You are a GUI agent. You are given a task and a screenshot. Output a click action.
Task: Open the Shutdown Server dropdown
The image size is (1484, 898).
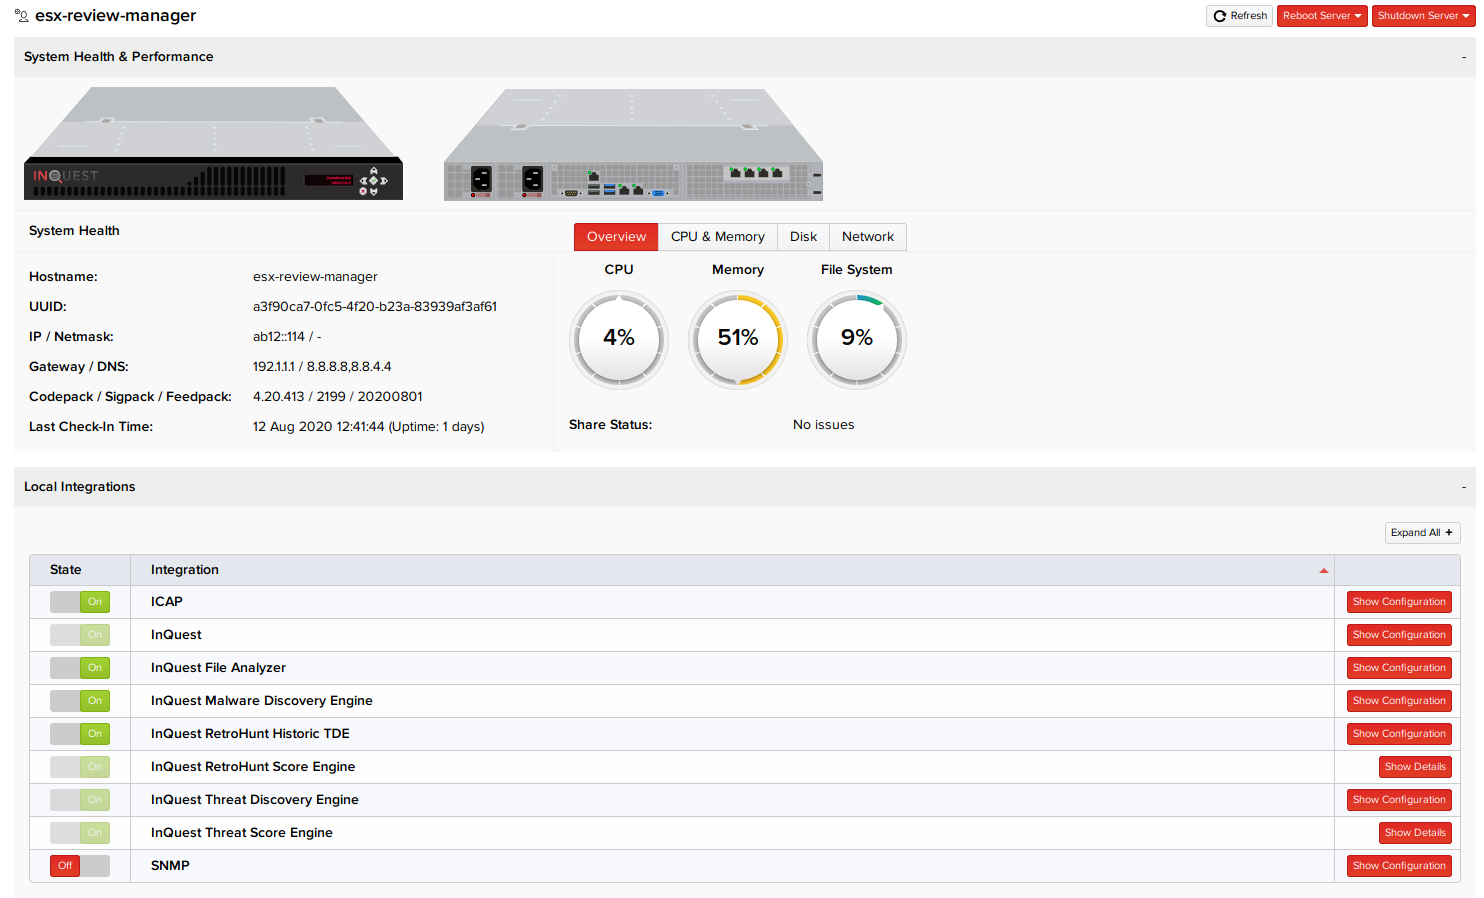tap(1424, 16)
